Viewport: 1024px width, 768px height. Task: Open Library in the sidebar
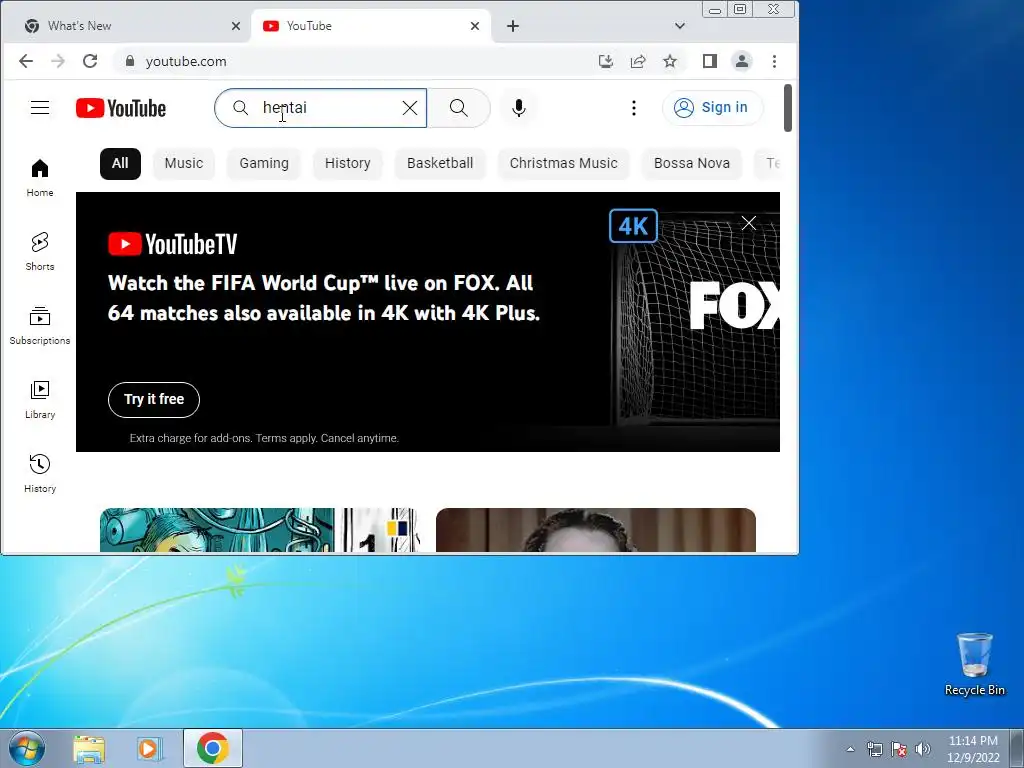click(x=40, y=400)
